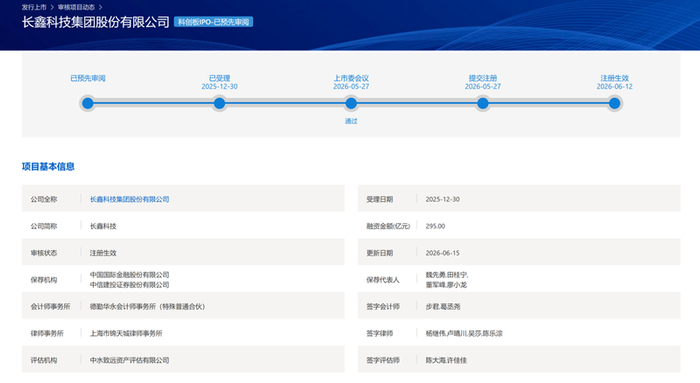Click the 签字会计师 names cell
The width and height of the screenshot is (700, 383).
pyautogui.click(x=443, y=306)
